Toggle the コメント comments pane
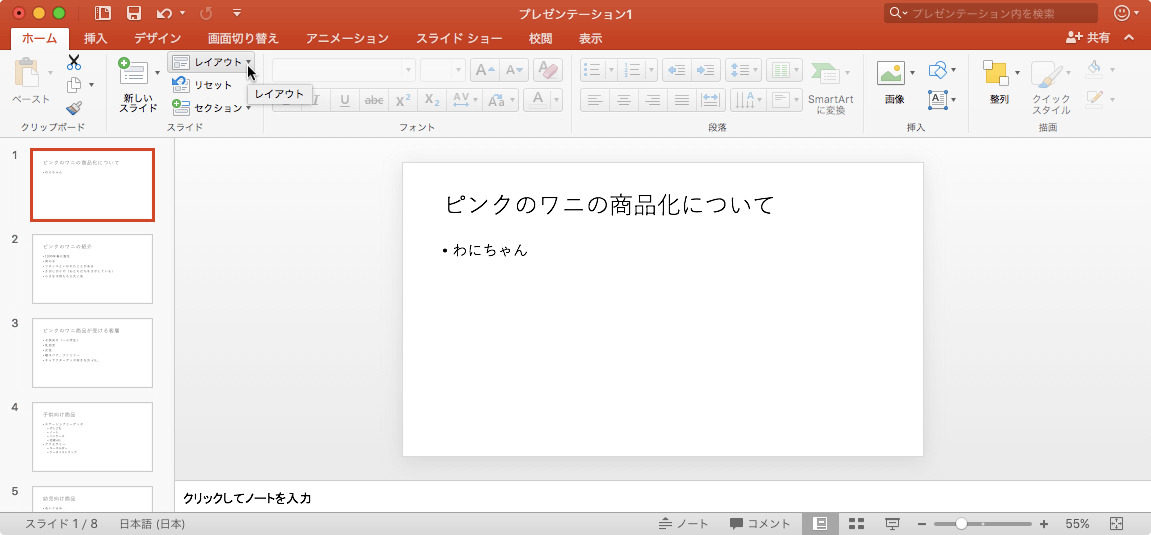This screenshot has height=535, width=1151. point(760,524)
